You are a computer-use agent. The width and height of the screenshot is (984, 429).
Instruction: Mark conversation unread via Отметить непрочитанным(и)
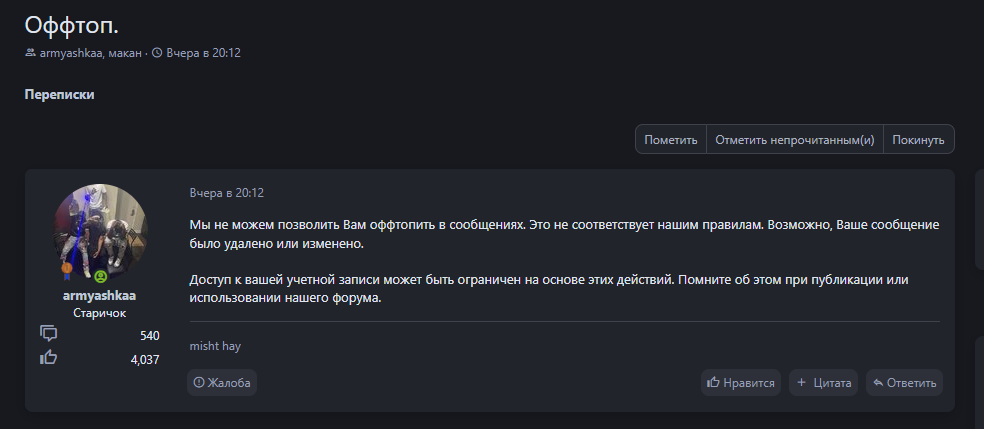(794, 140)
